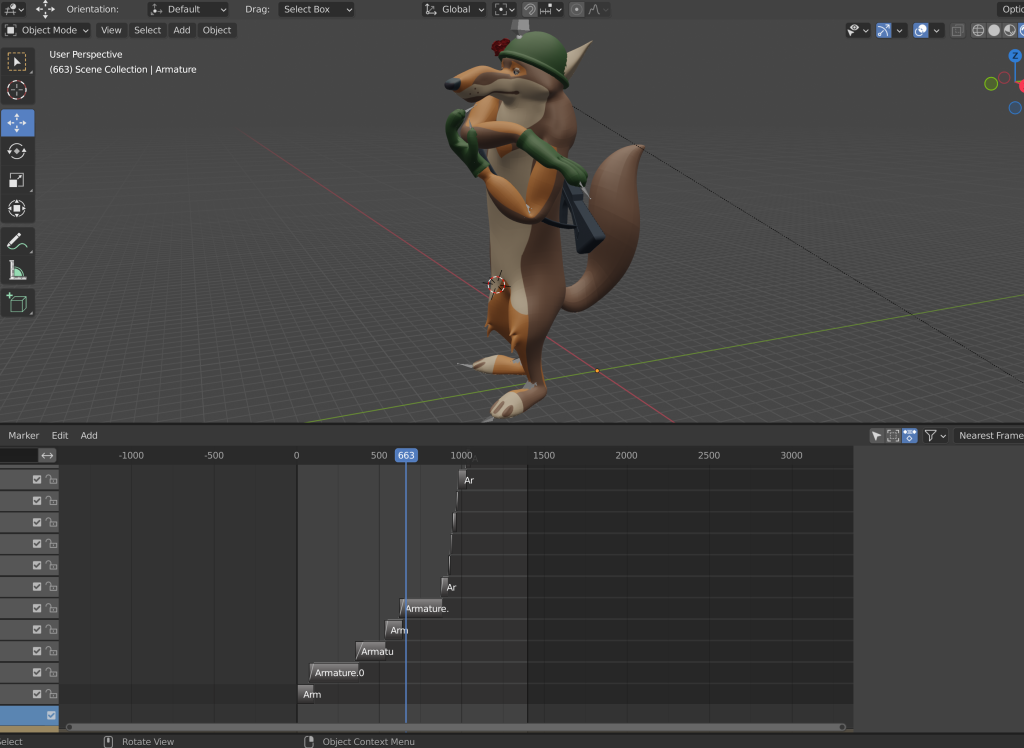Expand the gizmo options dropdown arrow

(899, 30)
